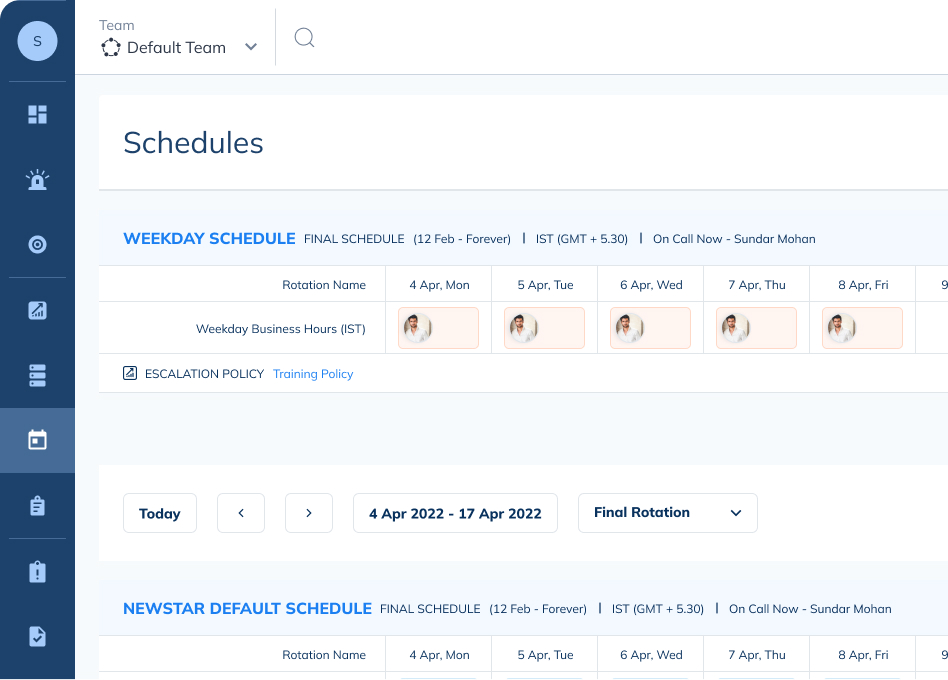948x680 pixels.
Task: View Analytics from the sidebar
Action: pyautogui.click(x=37, y=309)
